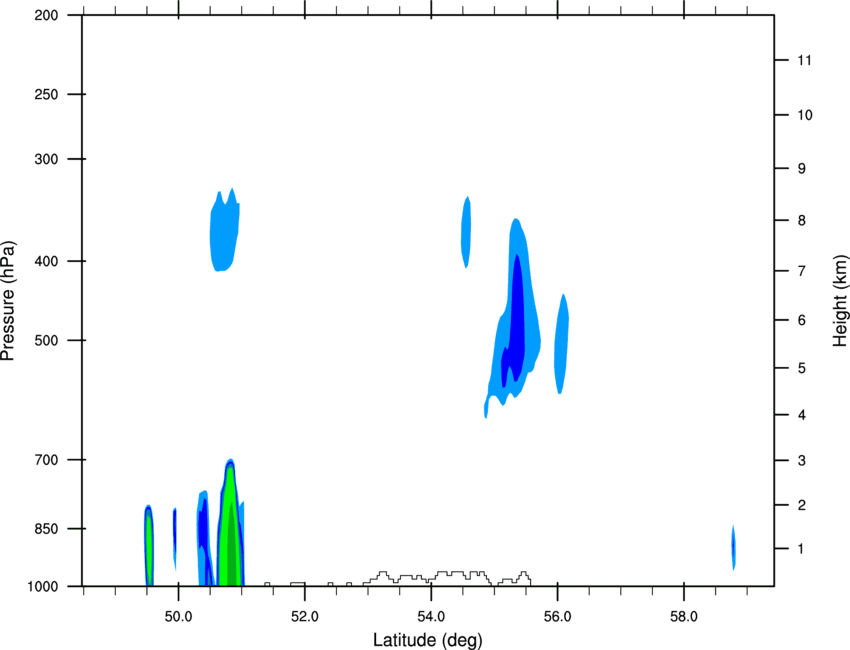Click the 'Latitude (deg)' axis title
This screenshot has height=650, width=850.
[x=427, y=640]
